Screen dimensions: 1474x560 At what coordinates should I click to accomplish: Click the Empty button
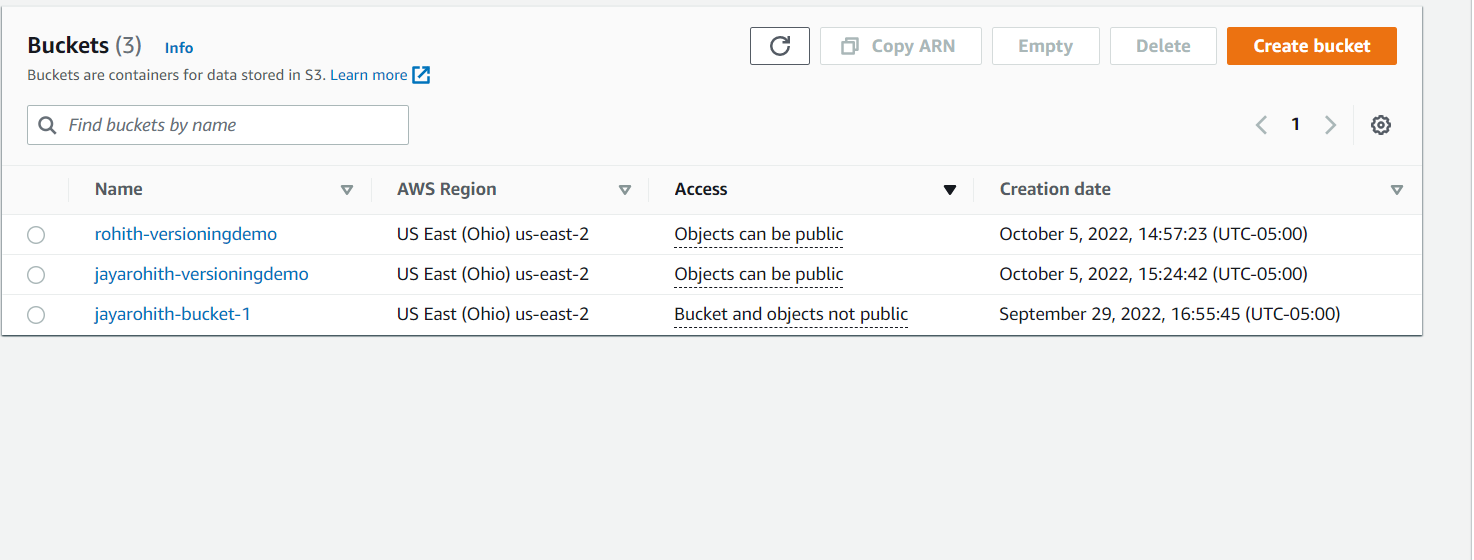pos(1046,46)
